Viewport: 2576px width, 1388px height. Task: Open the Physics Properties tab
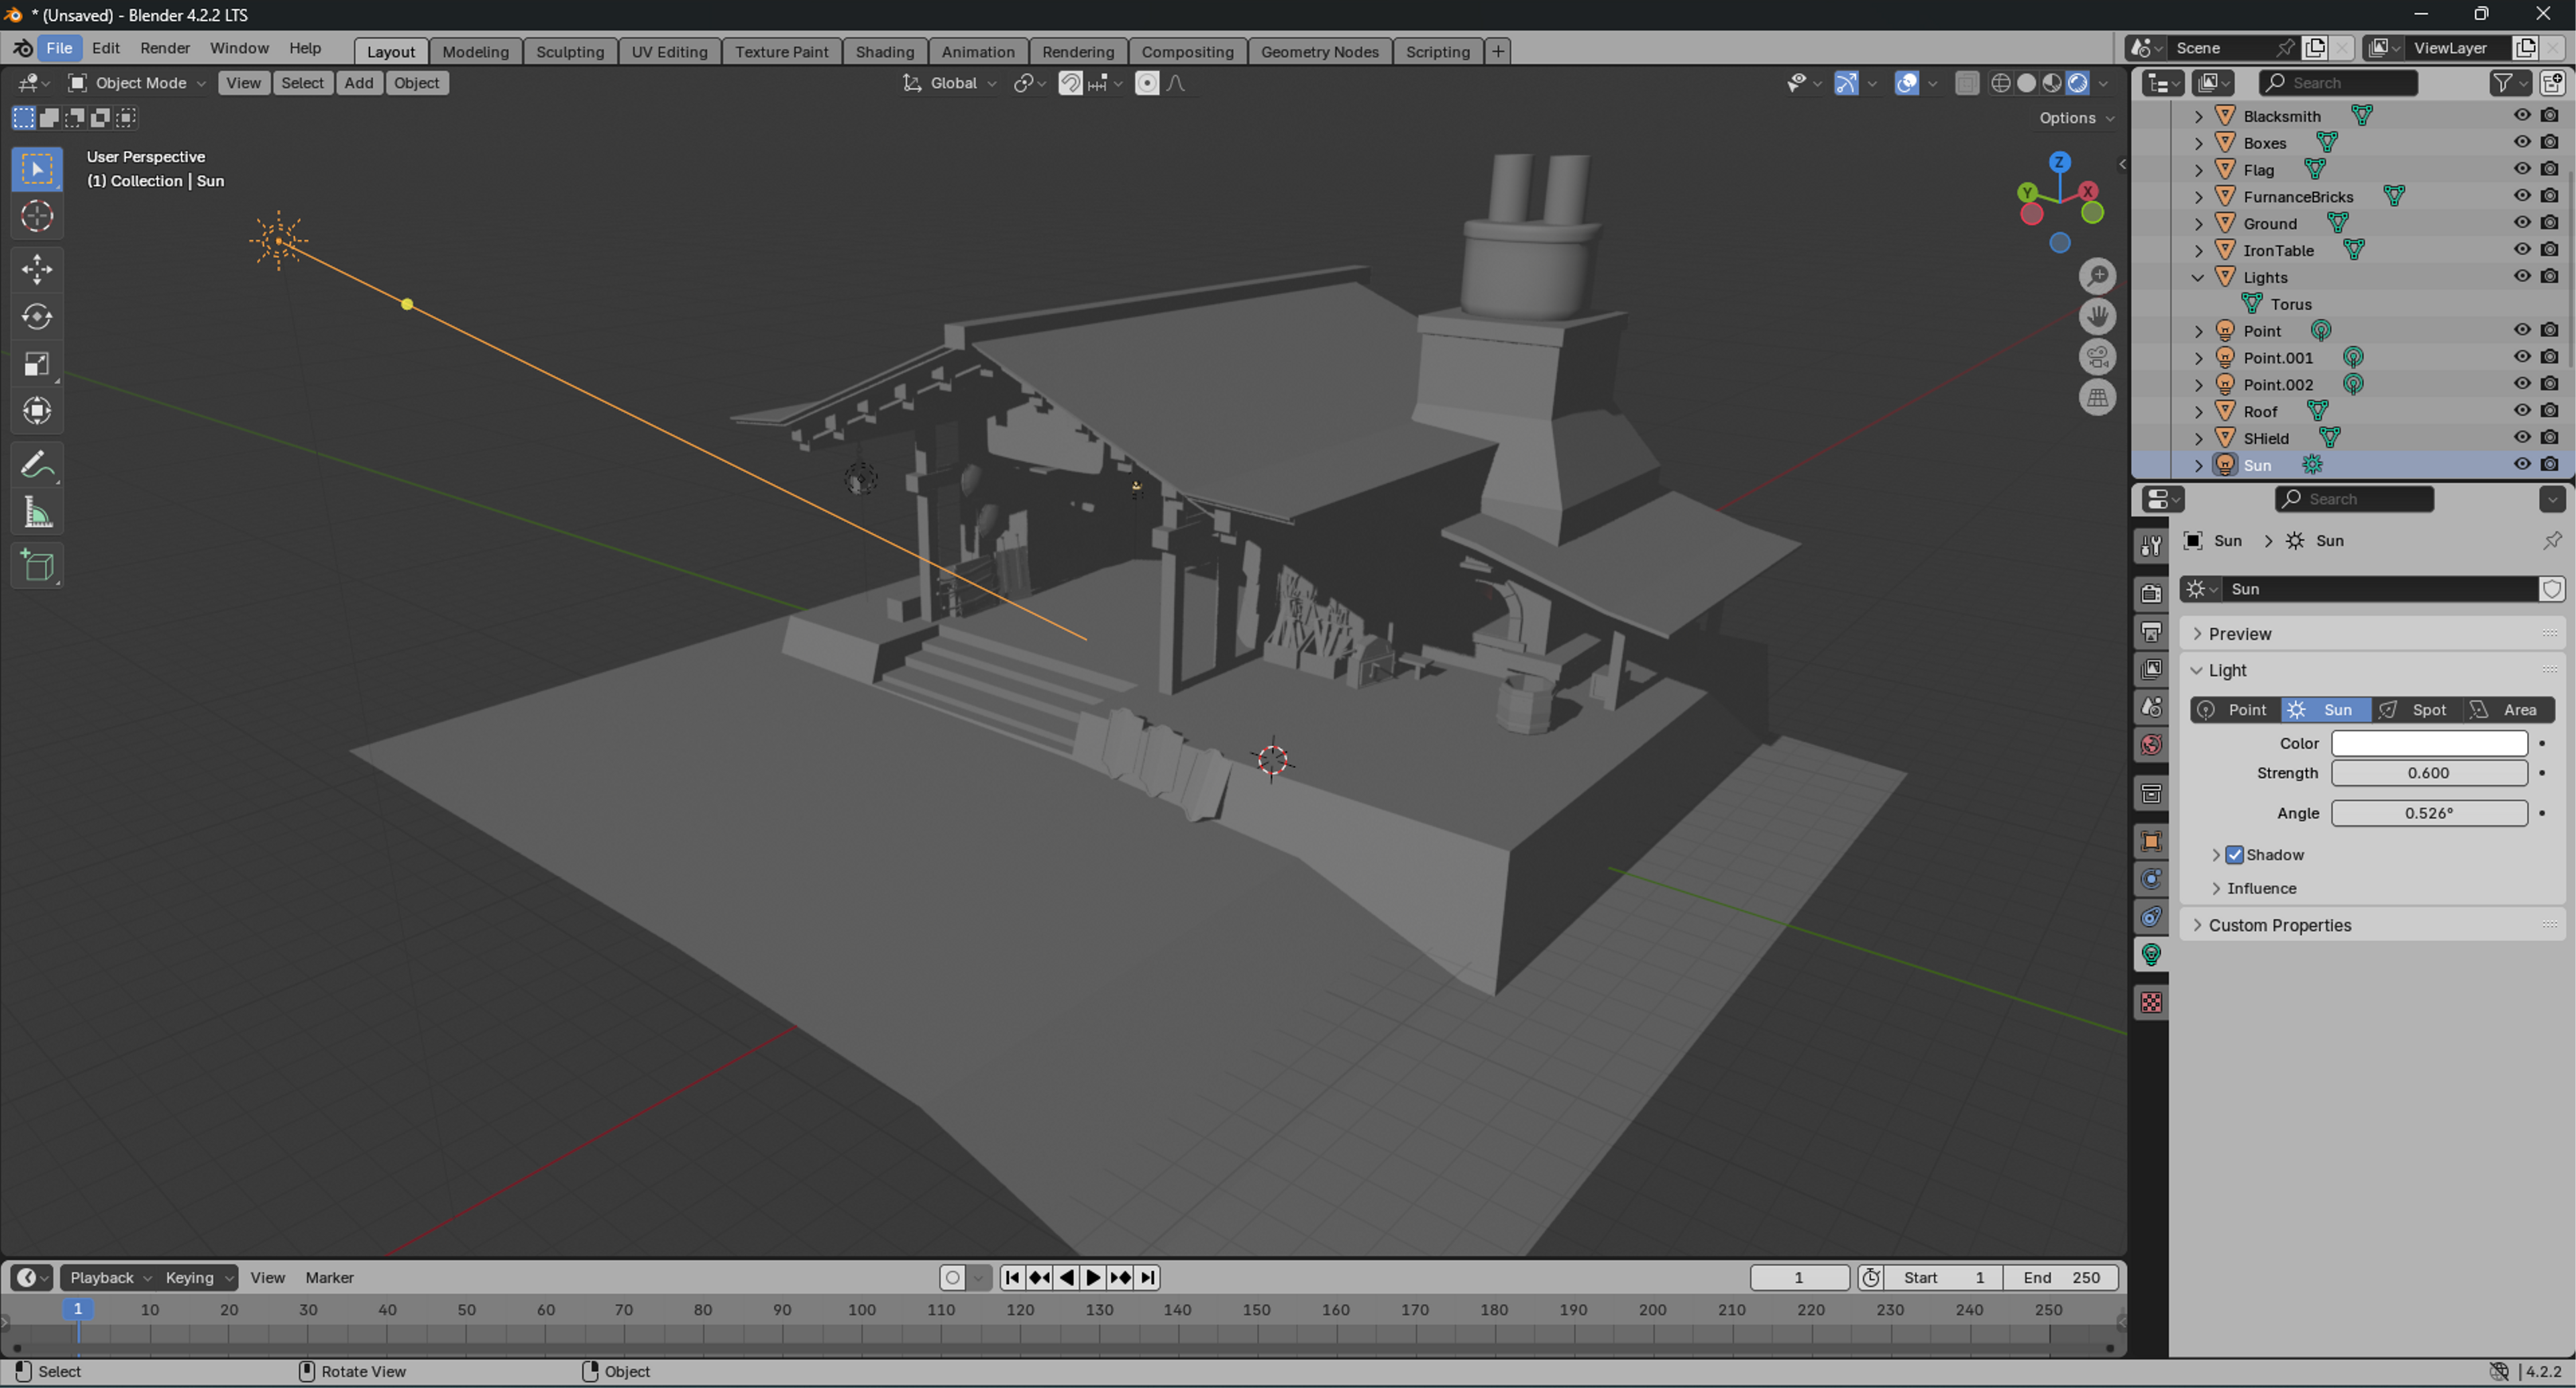(x=2151, y=917)
